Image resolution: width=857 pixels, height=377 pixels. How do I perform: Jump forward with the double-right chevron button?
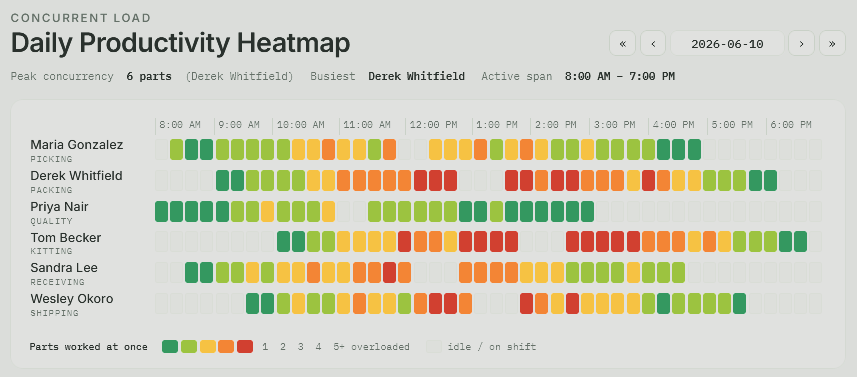[x=832, y=43]
